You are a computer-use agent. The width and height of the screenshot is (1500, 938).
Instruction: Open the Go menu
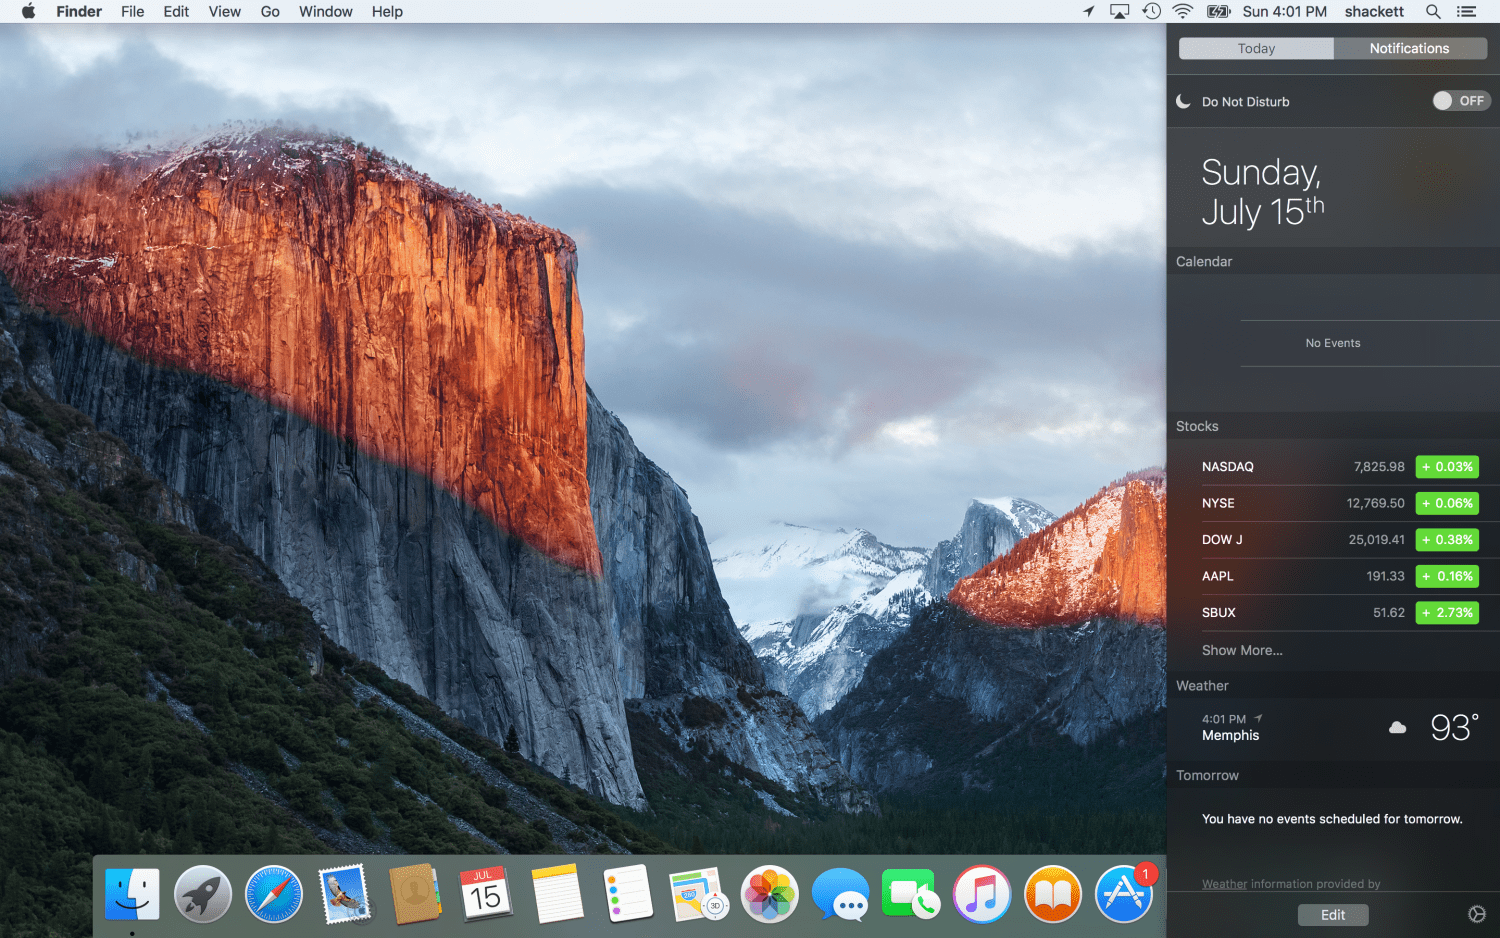(270, 11)
